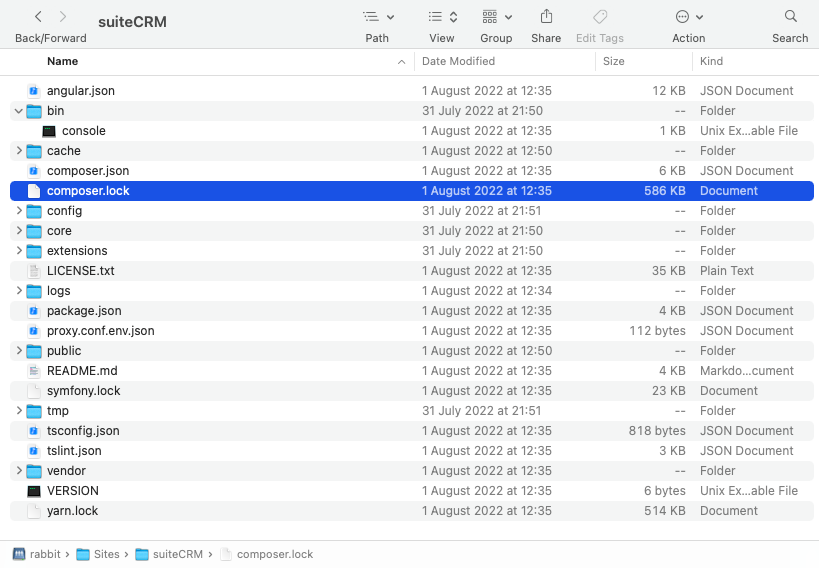Open the Action ellipsis menu

click(x=688, y=17)
